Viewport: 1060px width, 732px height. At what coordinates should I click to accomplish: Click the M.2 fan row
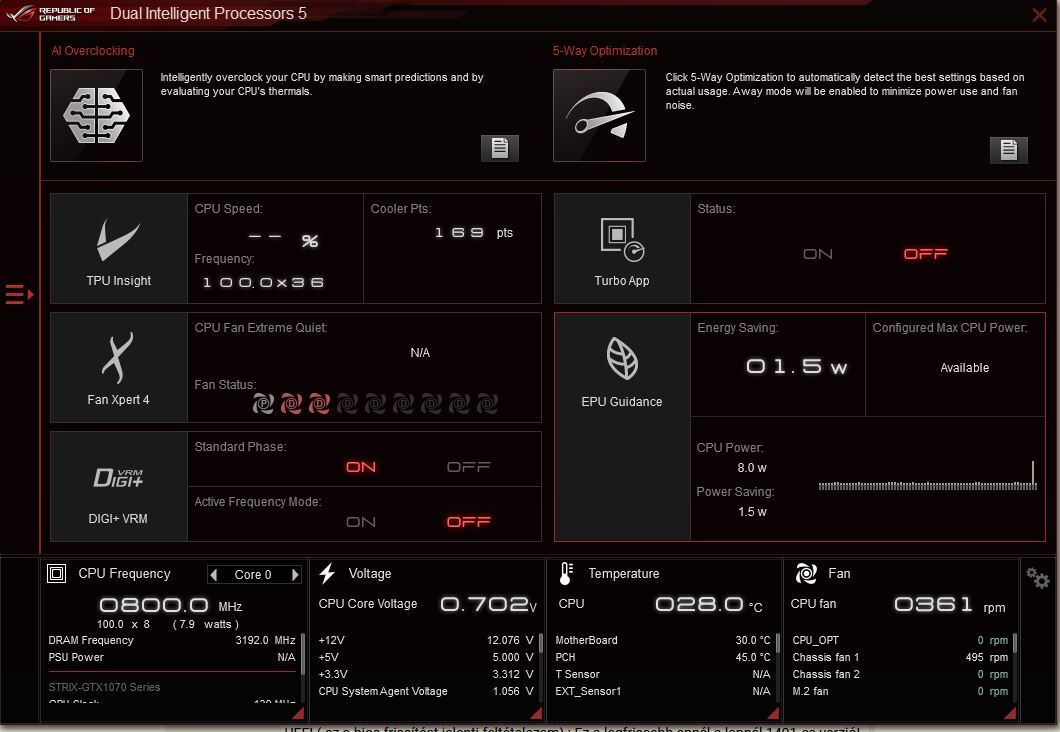click(x=900, y=691)
